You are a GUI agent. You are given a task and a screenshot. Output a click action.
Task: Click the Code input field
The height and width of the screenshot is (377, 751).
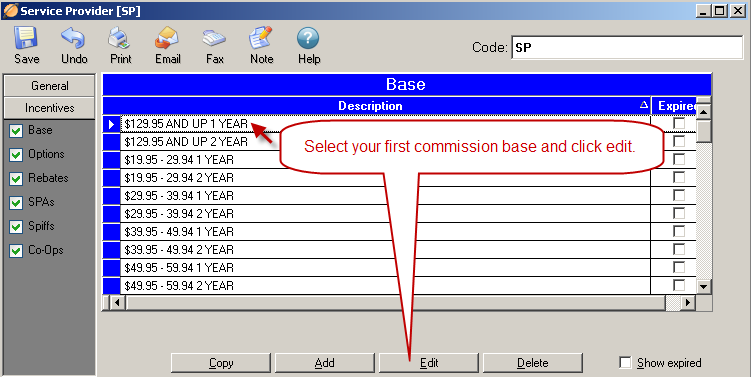click(627, 47)
